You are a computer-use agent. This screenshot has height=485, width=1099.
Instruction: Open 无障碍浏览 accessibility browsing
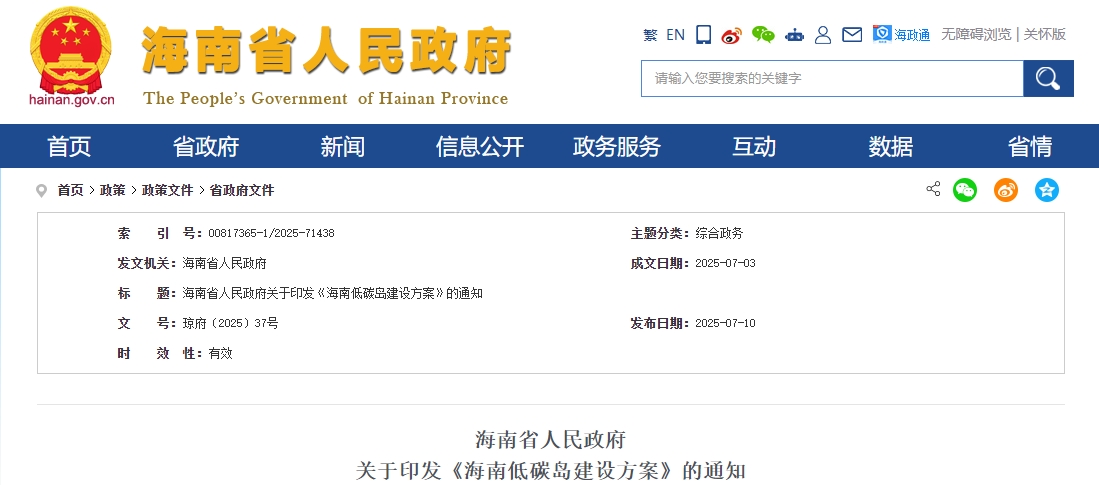pos(976,34)
